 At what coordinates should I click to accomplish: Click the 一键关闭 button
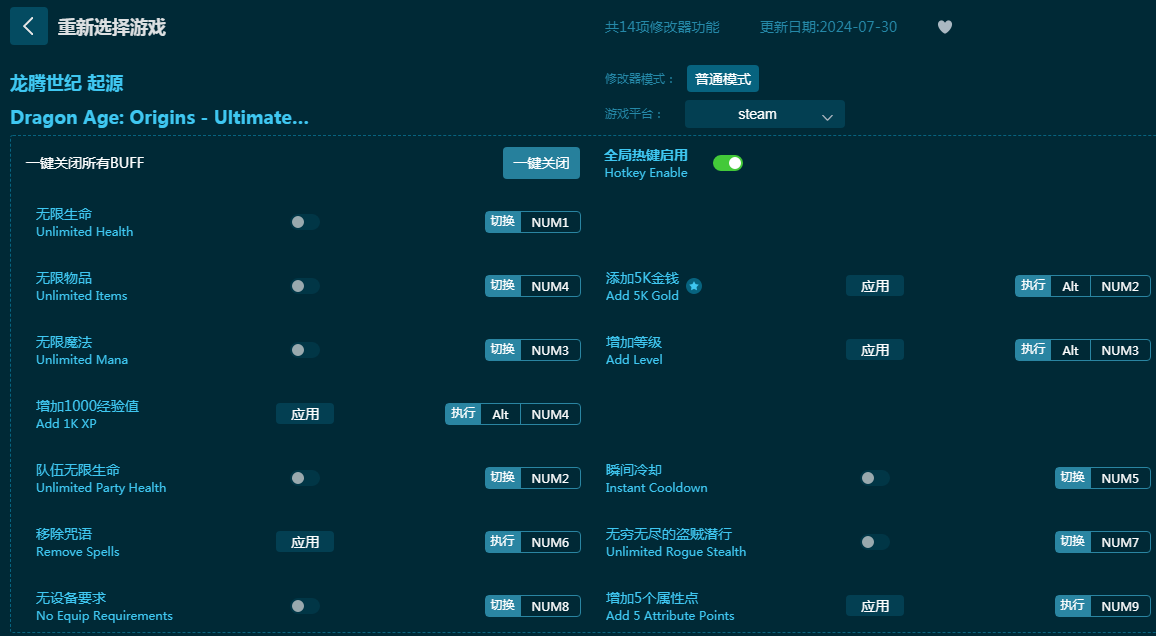(541, 163)
